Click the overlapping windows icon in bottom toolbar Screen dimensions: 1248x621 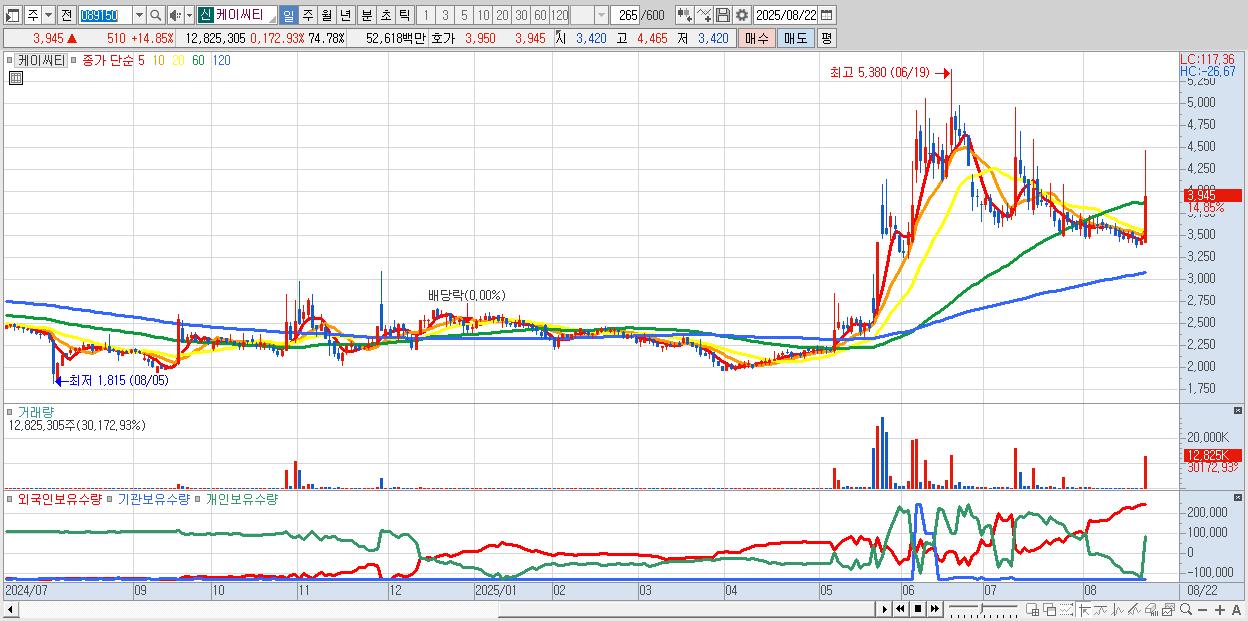click(1050, 610)
